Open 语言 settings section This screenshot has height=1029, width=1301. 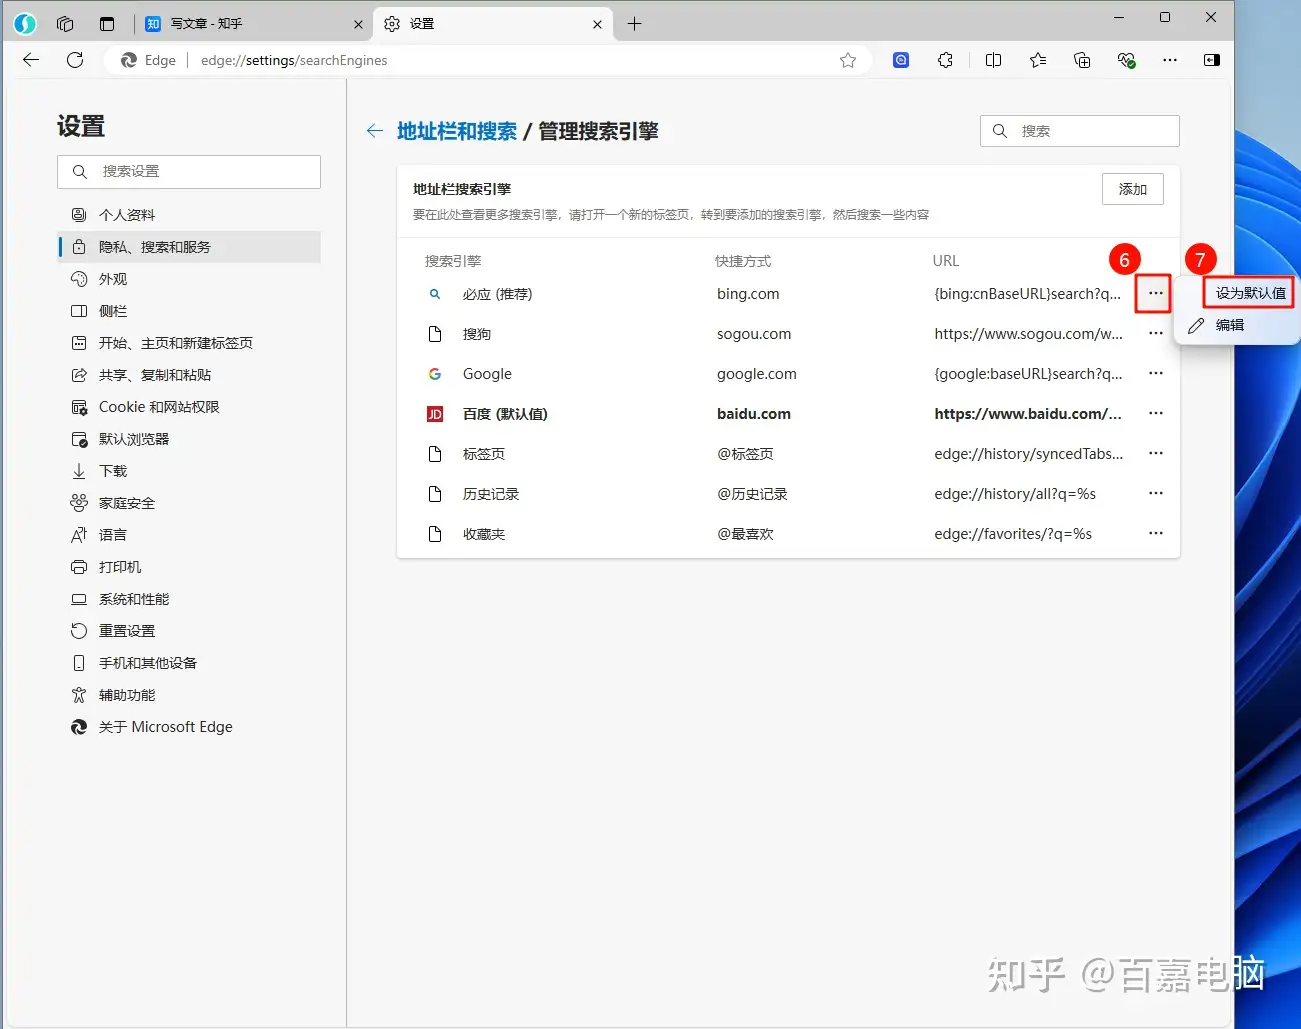189,535
